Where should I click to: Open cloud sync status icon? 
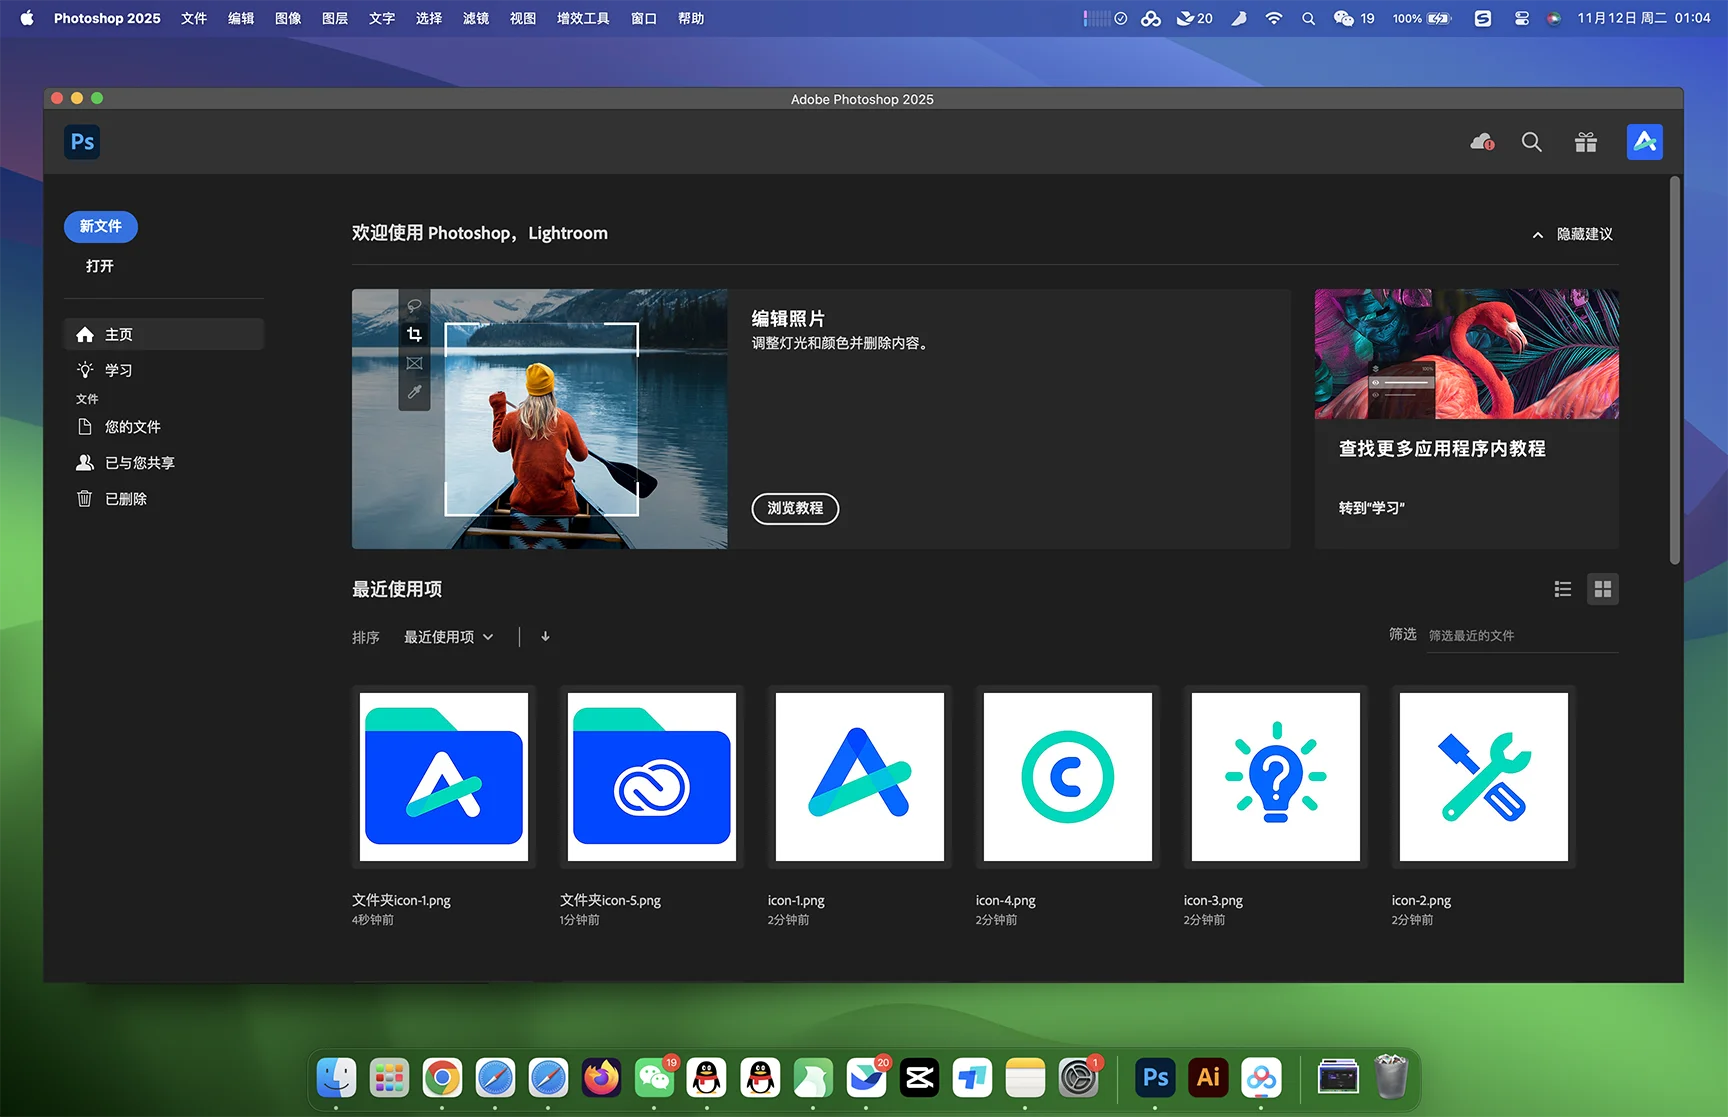coord(1482,142)
